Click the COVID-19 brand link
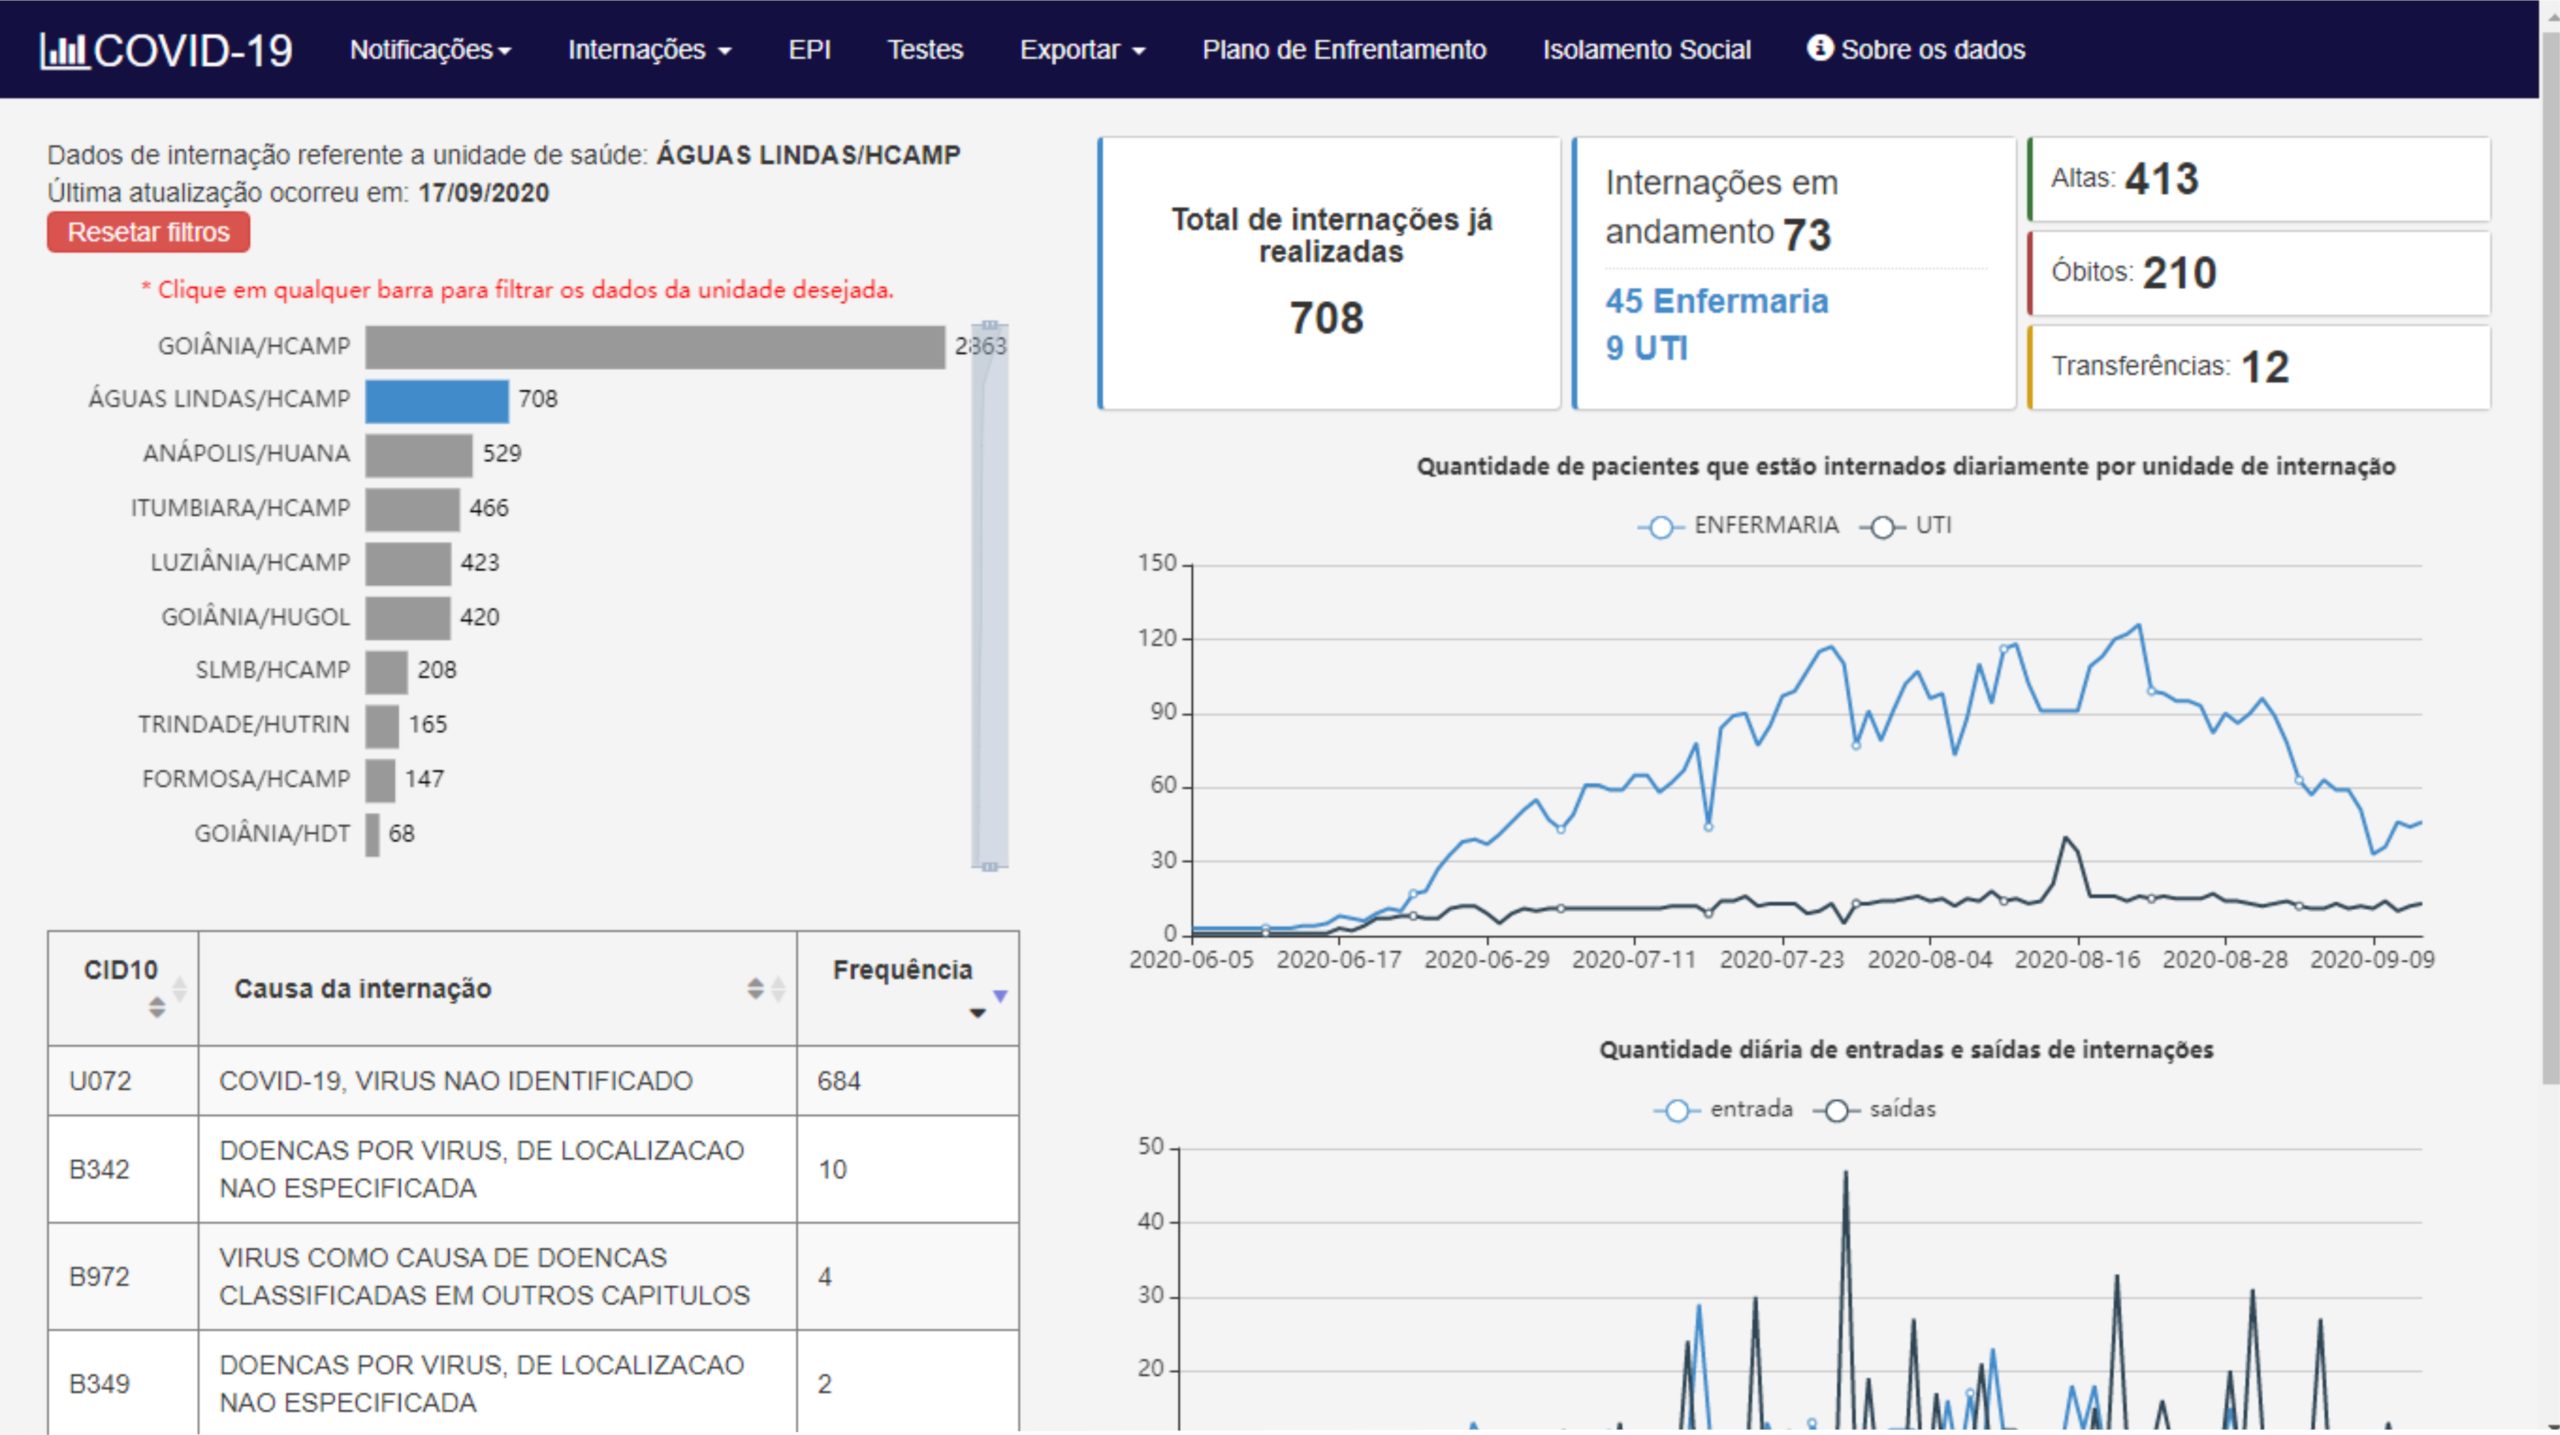Image resolution: width=2560 pixels, height=1435 pixels. coord(166,50)
